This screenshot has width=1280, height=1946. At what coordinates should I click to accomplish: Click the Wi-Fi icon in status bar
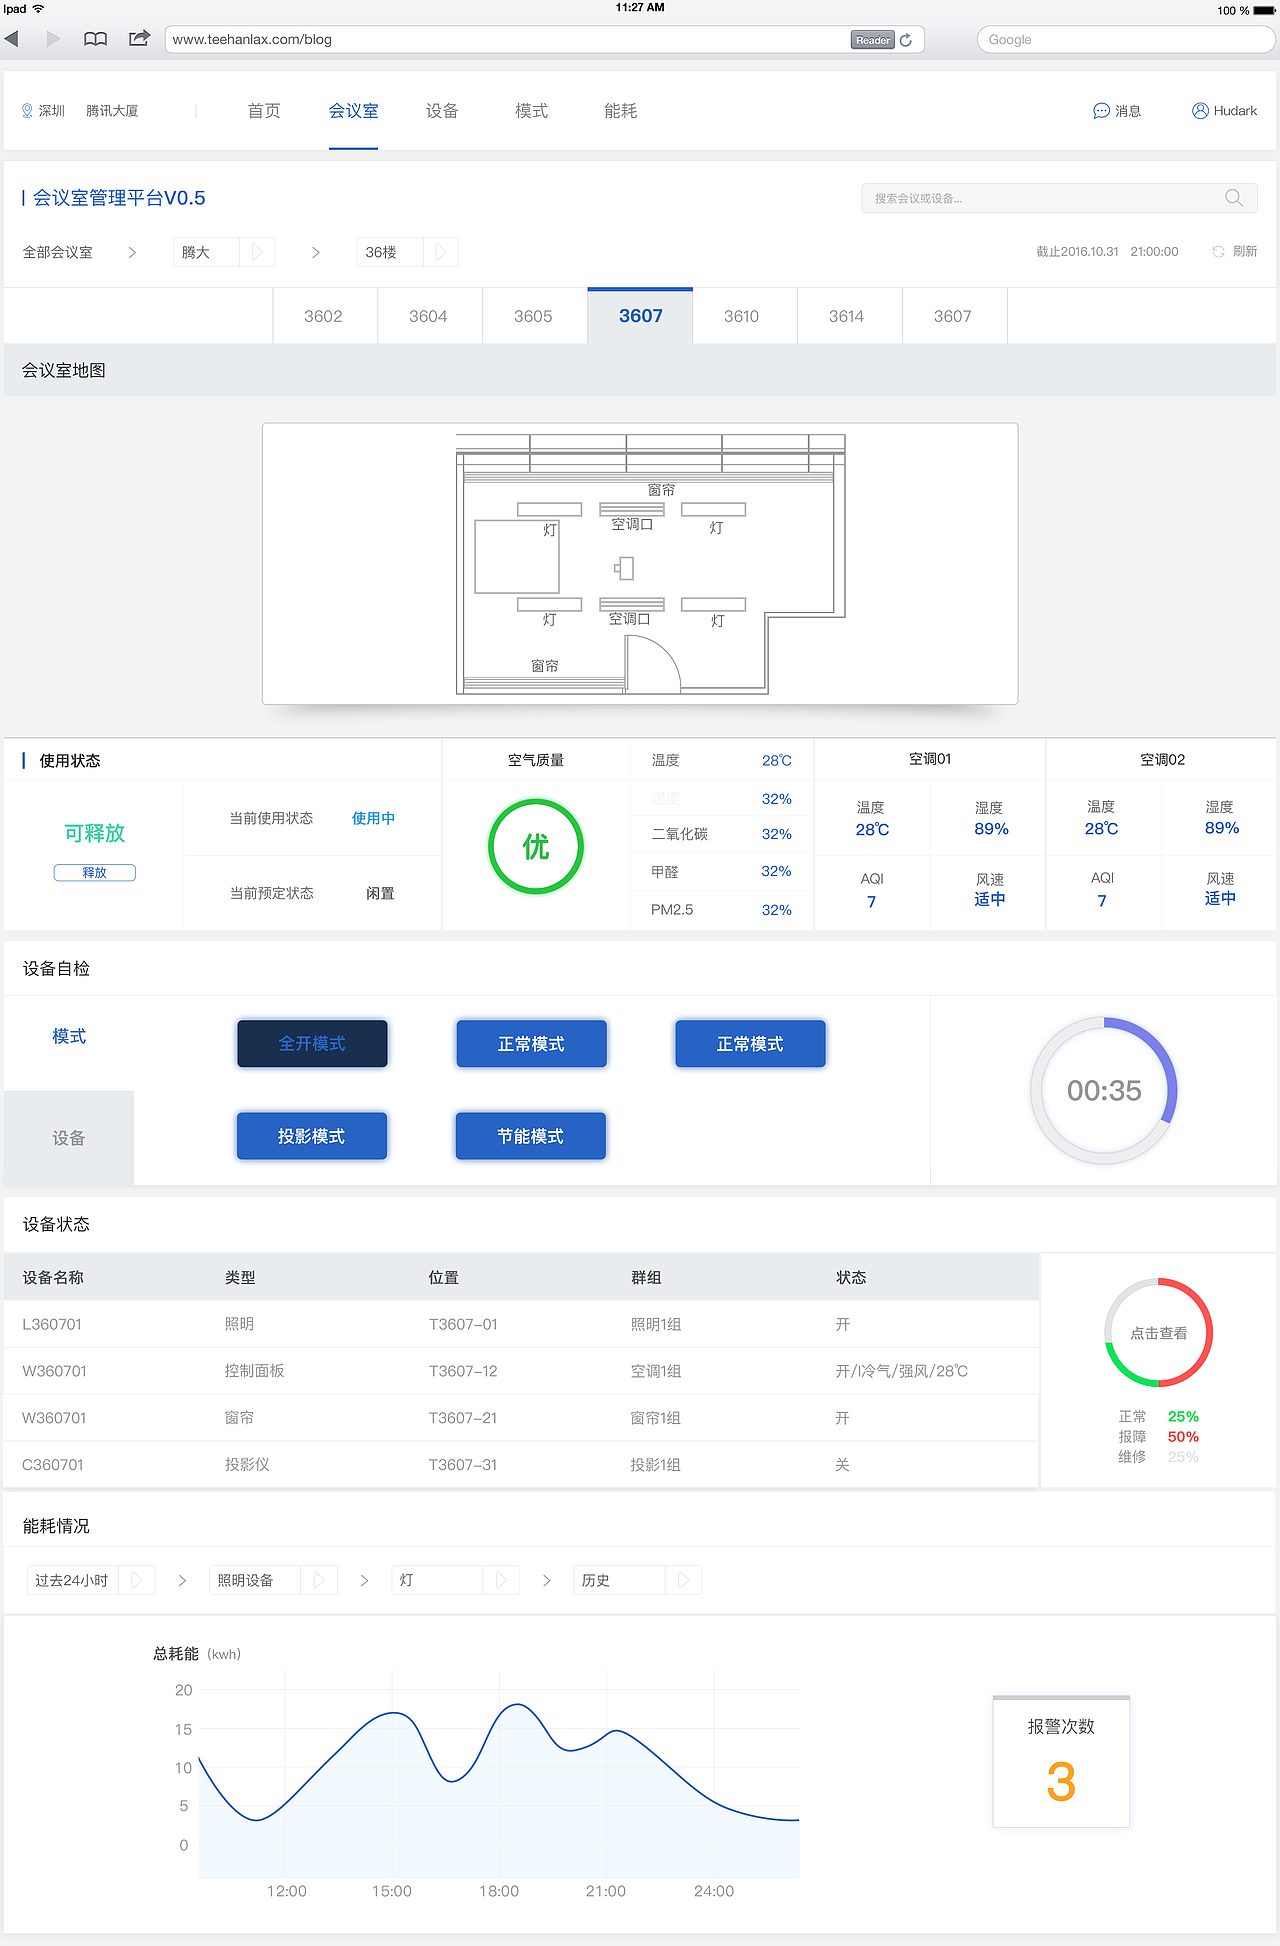[x=38, y=9]
